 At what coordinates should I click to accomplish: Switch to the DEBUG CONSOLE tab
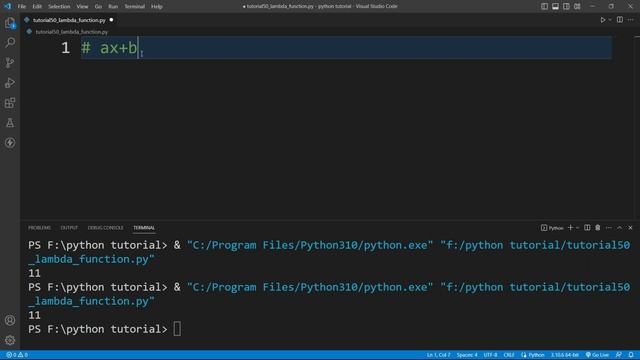[105, 228]
